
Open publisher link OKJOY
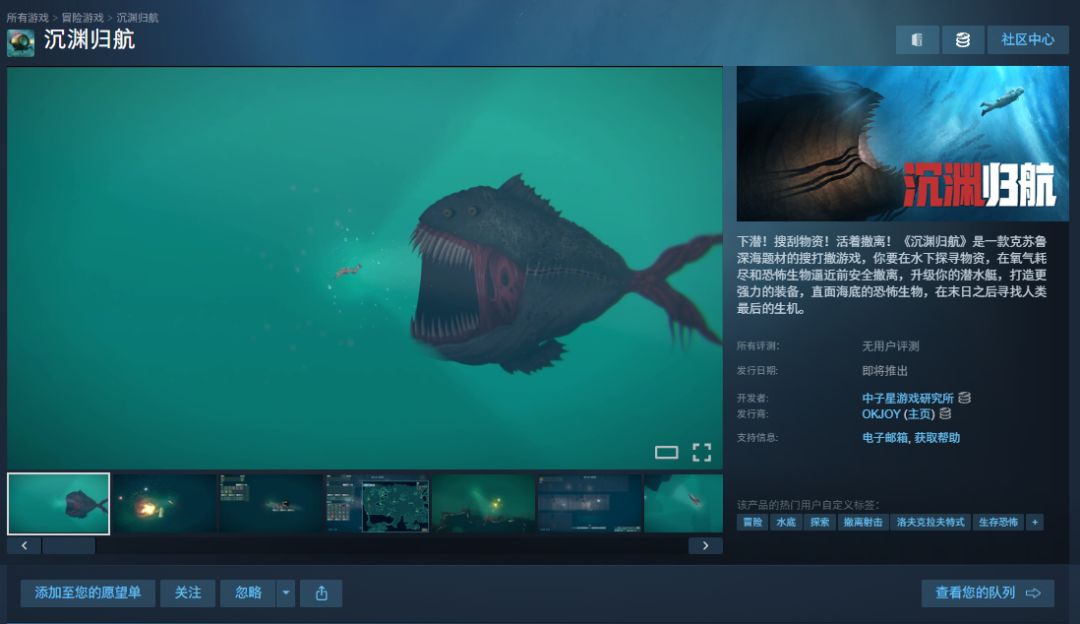(881, 414)
